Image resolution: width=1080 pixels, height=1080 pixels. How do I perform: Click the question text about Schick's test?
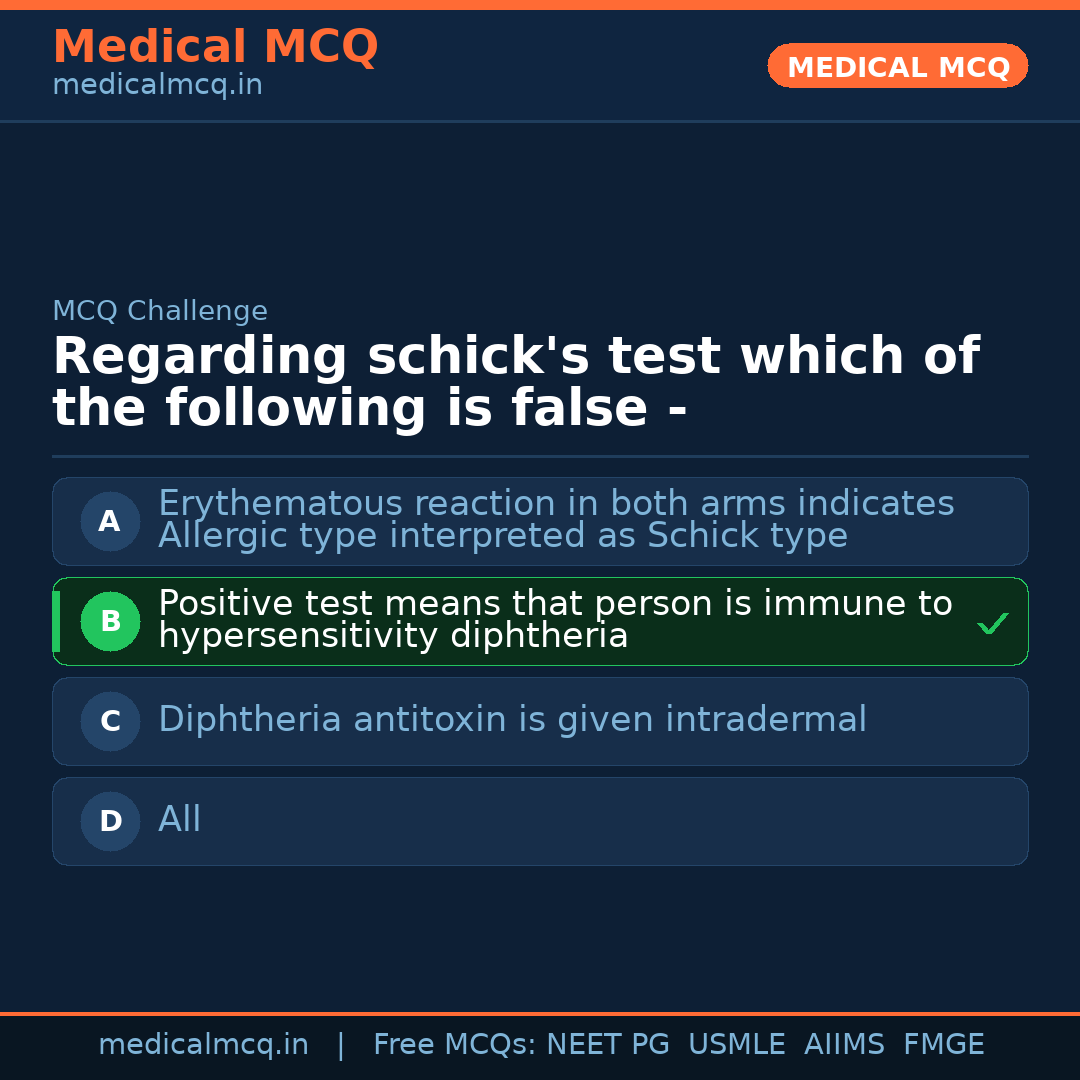tap(515, 383)
